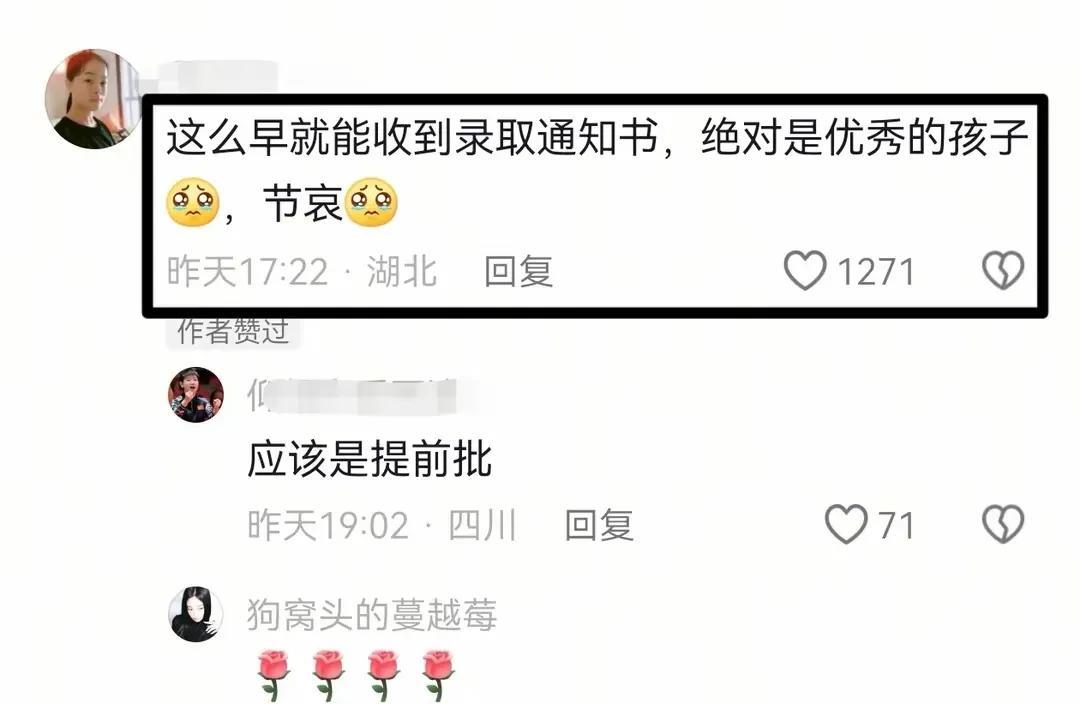Tap the 作者赞过 label
The width and height of the screenshot is (1080, 704).
coord(233,331)
